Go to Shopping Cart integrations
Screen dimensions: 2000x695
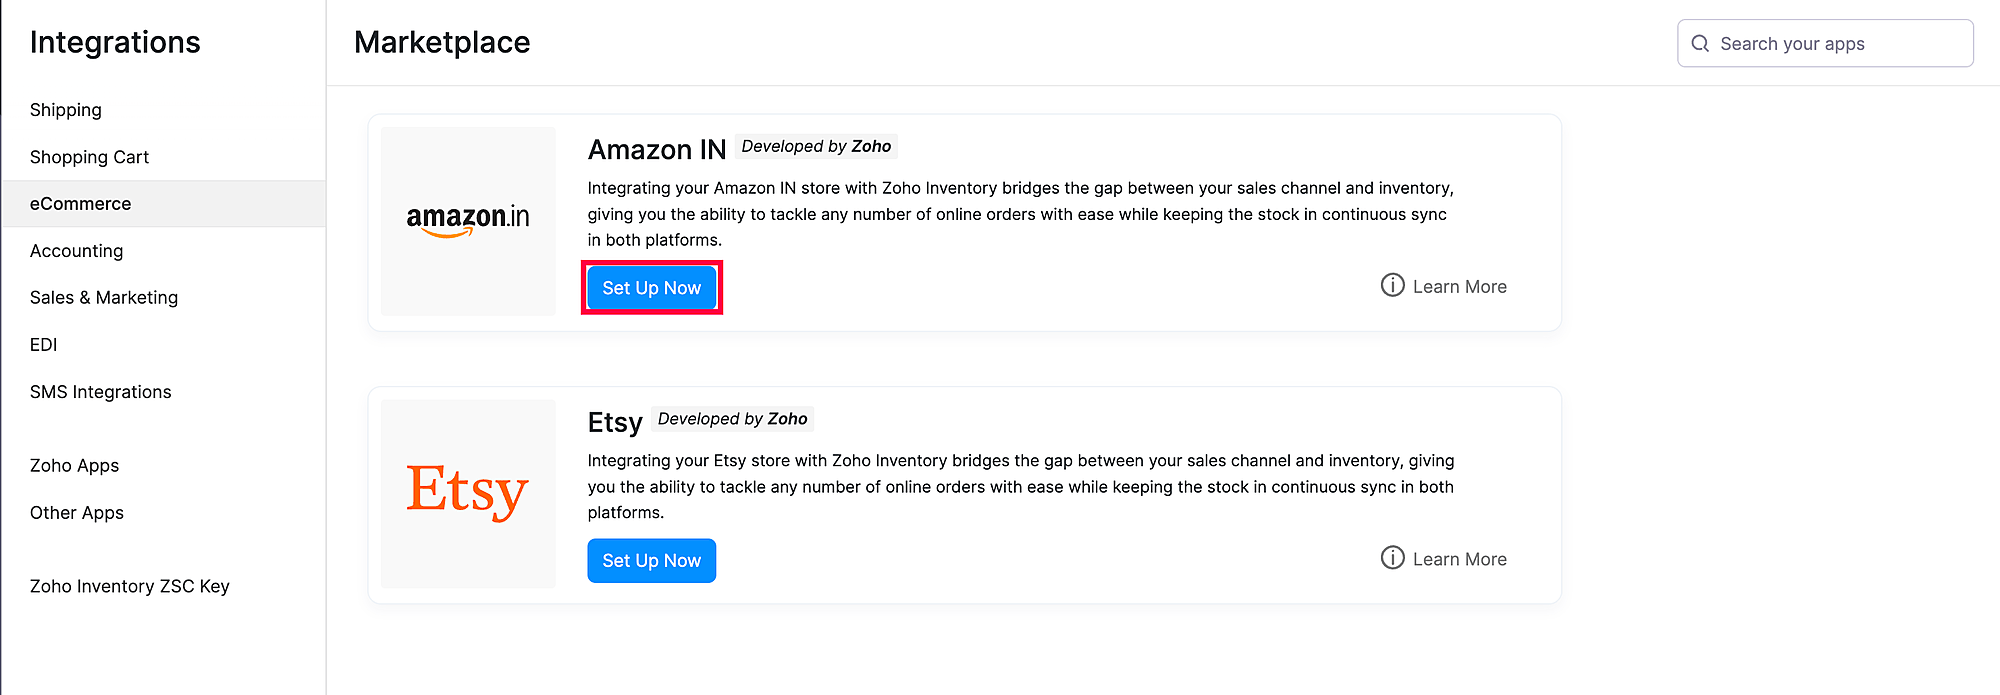click(x=89, y=157)
